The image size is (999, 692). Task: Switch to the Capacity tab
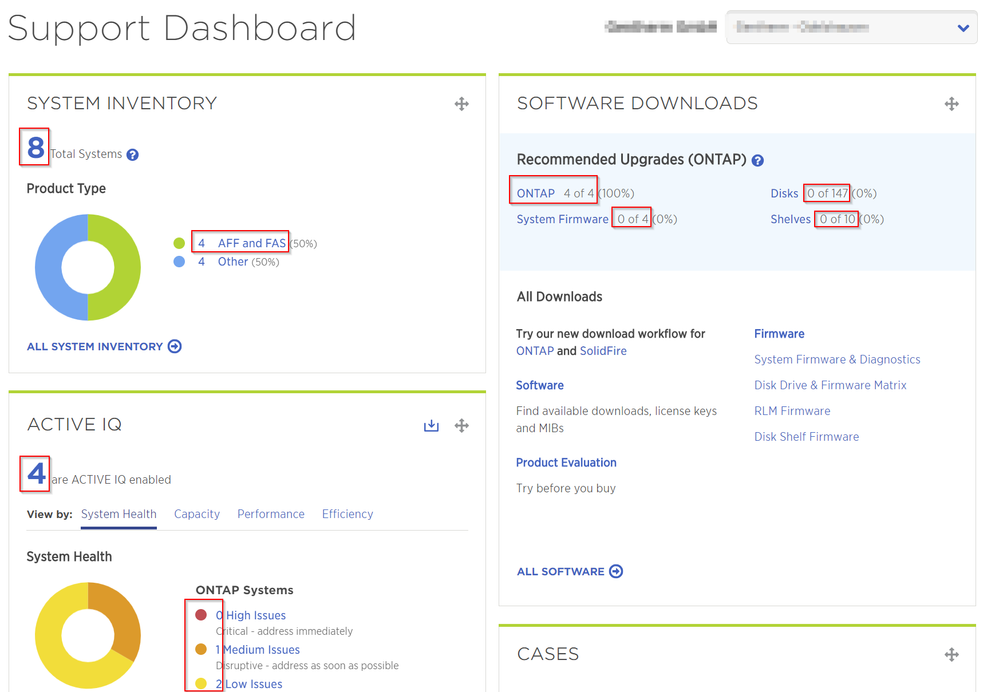[x=196, y=514]
